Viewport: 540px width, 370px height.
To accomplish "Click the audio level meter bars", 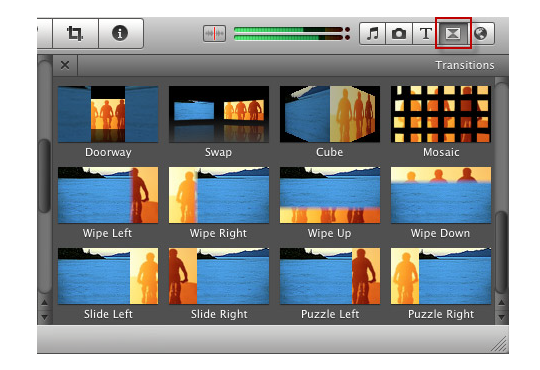I will click(292, 33).
